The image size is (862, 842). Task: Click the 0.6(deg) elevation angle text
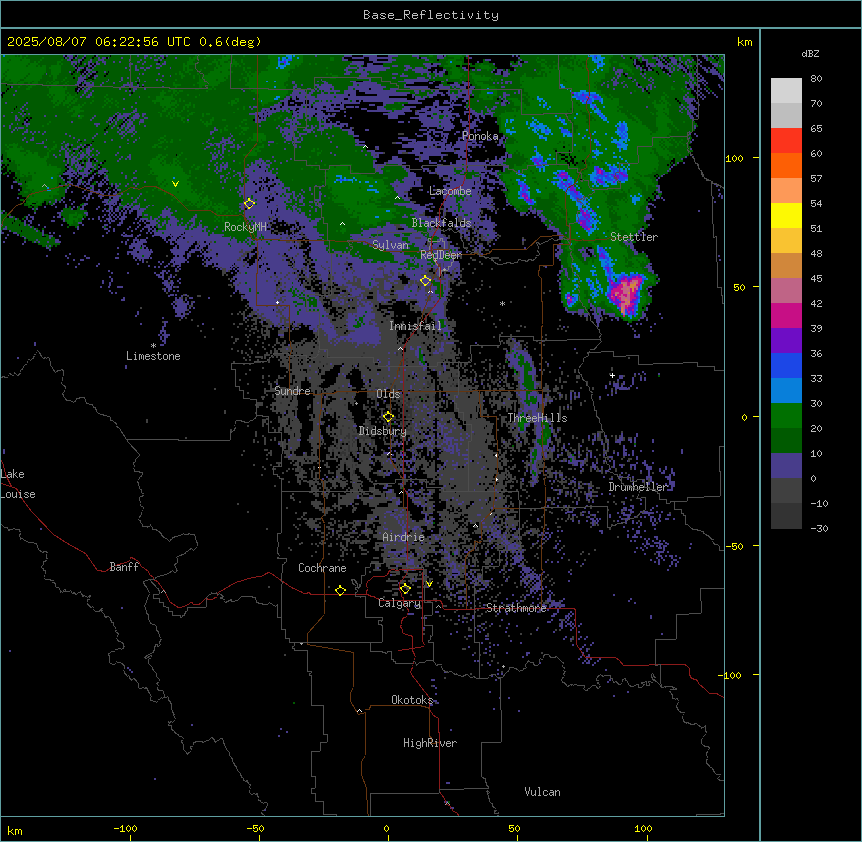[x=230, y=42]
